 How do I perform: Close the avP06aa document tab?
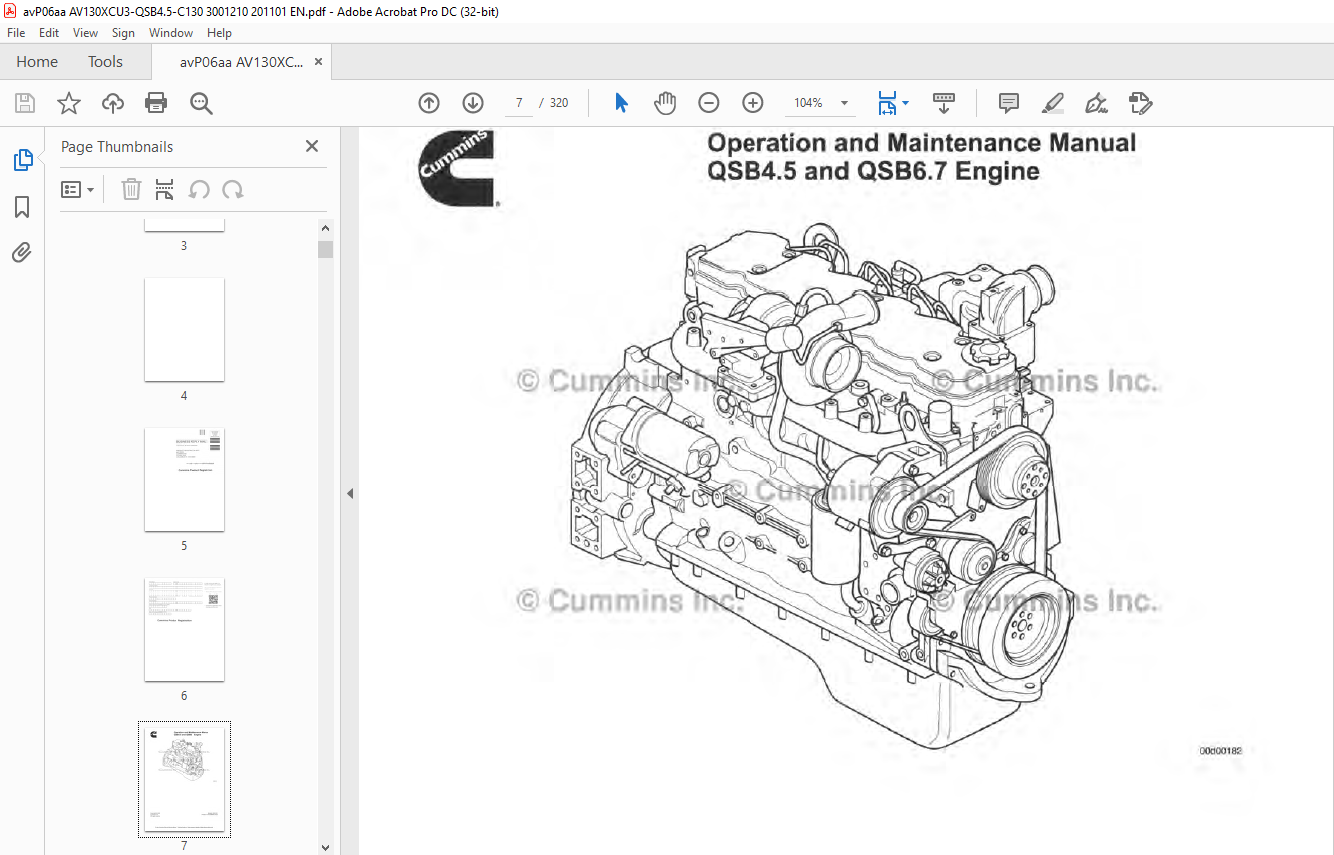(319, 62)
